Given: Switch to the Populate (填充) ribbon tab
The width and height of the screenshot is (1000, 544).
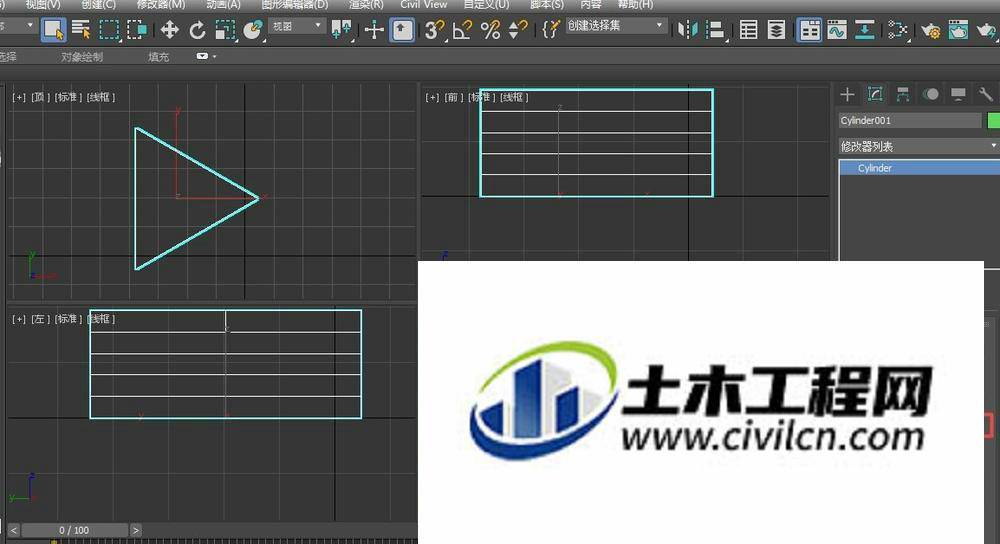Looking at the screenshot, I should [158, 57].
